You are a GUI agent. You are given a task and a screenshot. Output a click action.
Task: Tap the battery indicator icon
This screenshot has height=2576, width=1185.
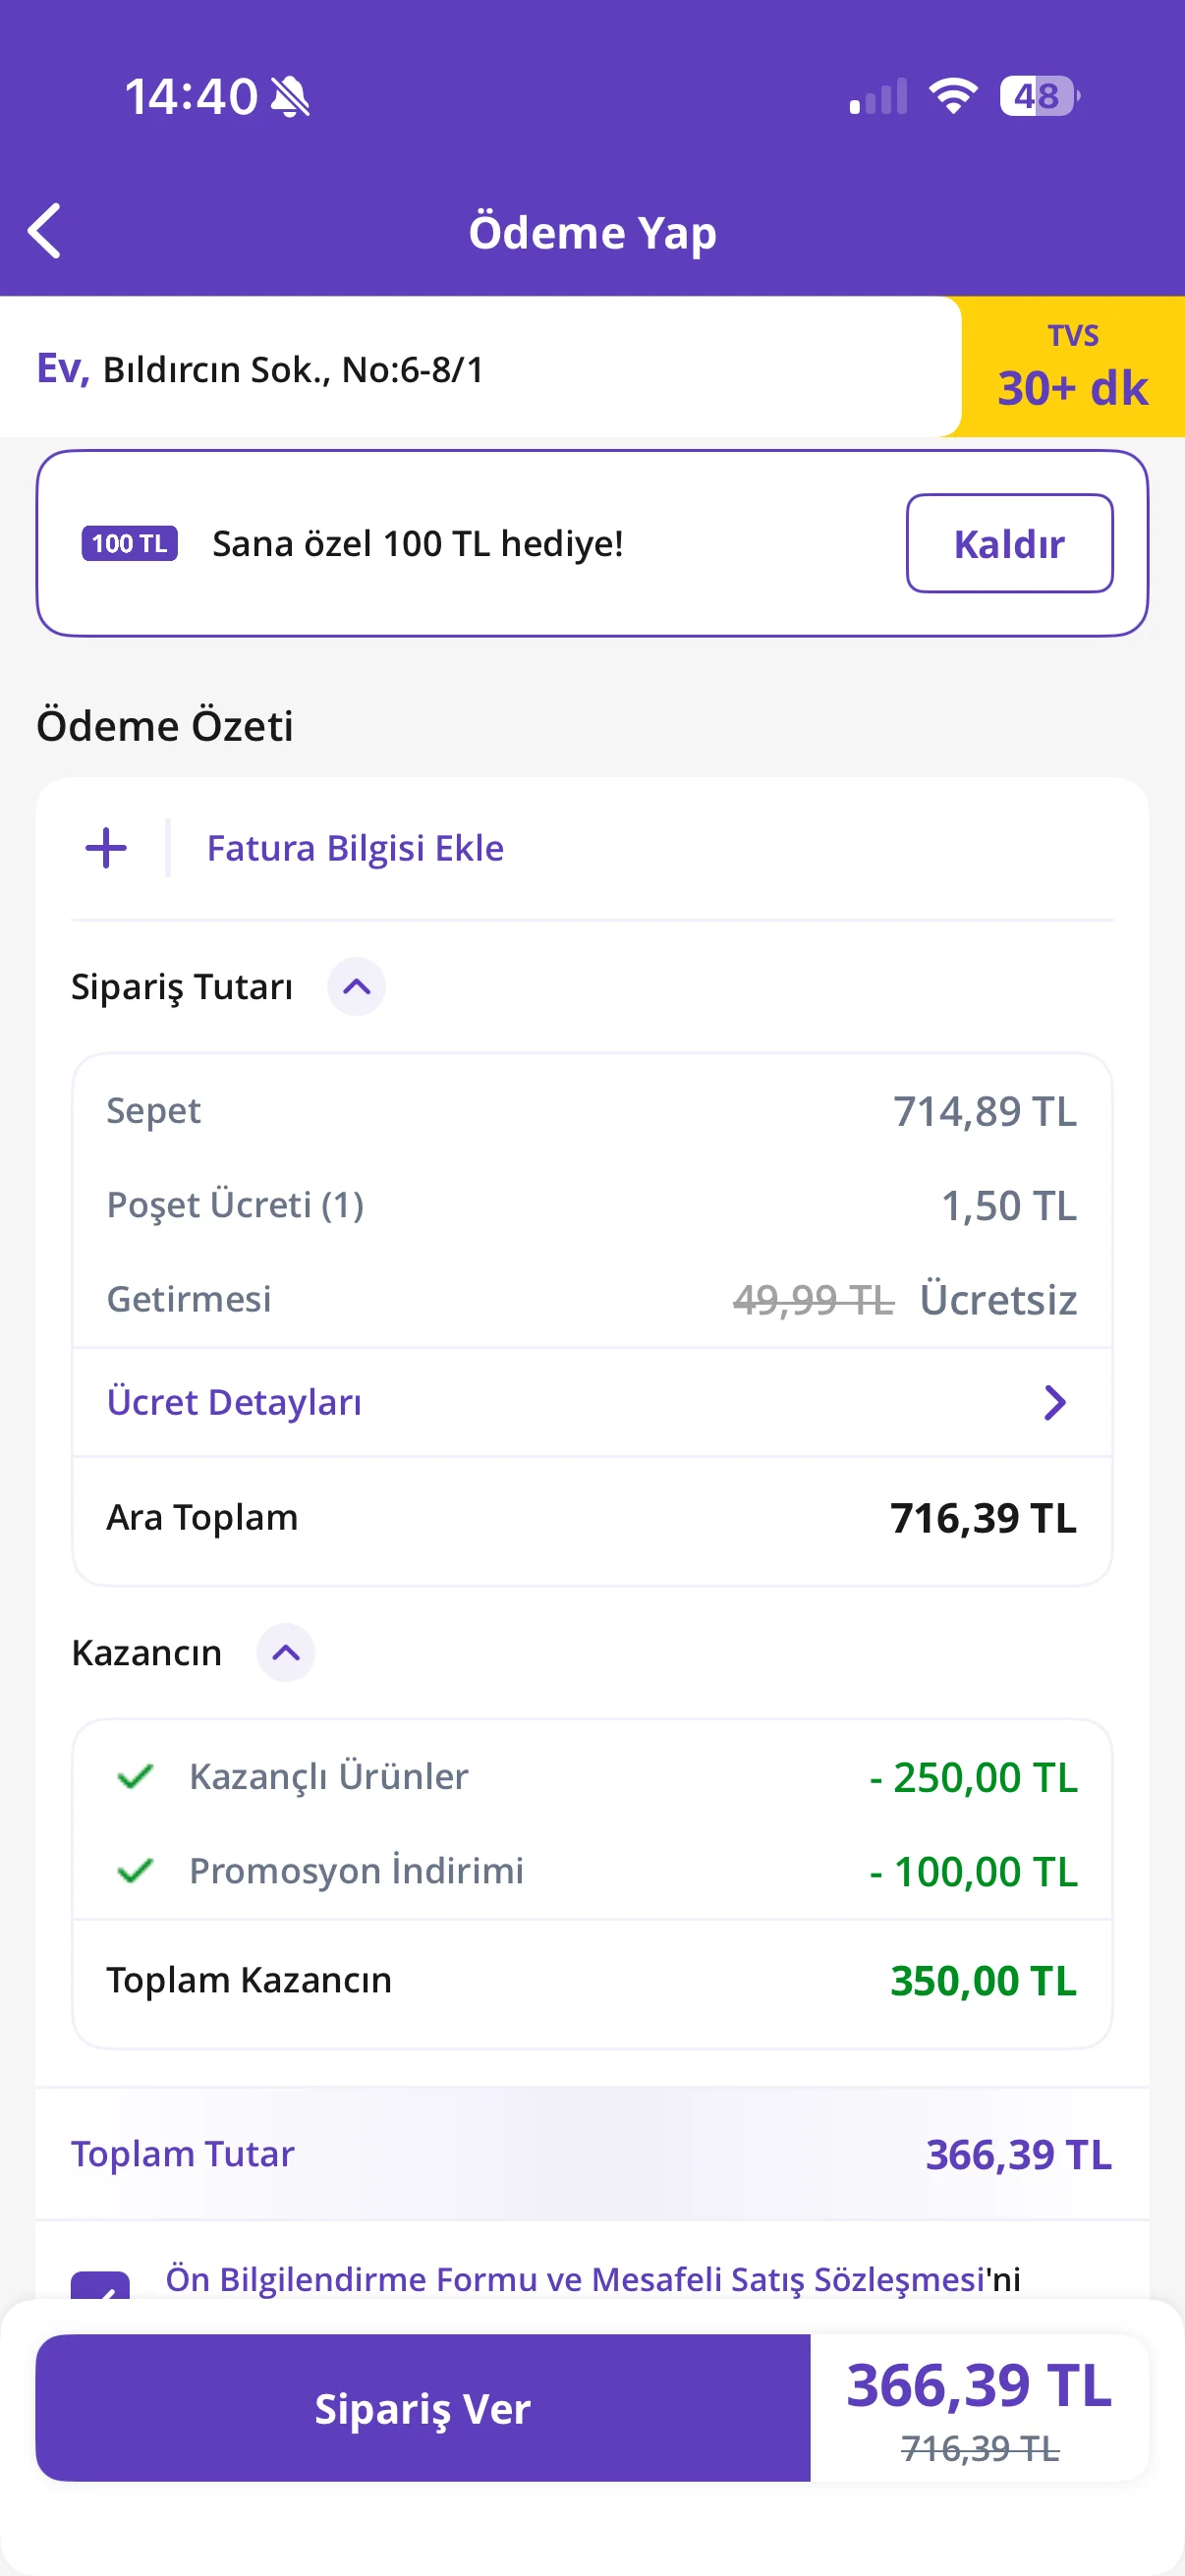click(x=1040, y=96)
